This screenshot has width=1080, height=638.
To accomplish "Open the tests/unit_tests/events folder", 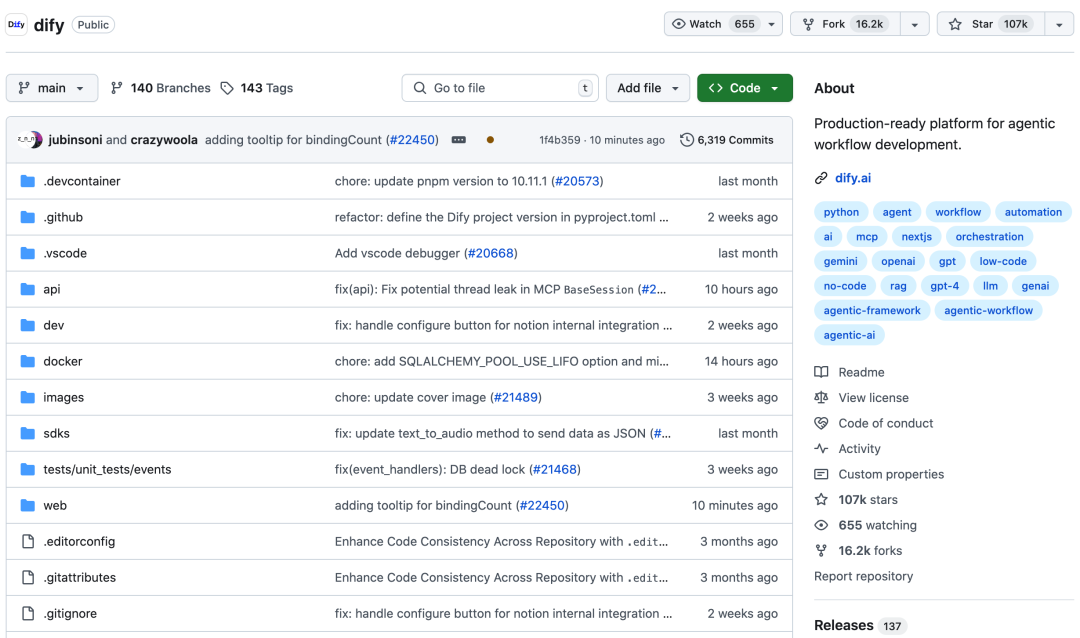I will click(x=107, y=470).
